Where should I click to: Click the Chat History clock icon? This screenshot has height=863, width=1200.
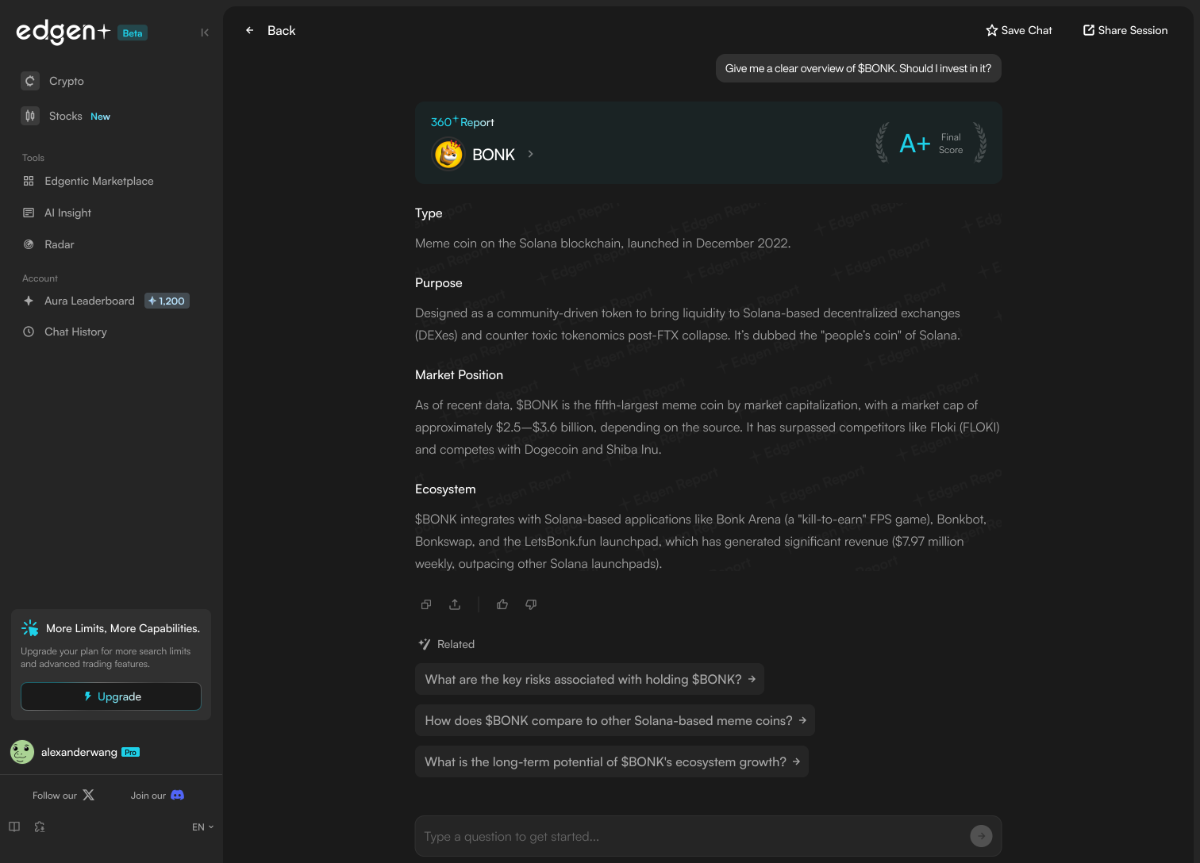tap(29, 332)
